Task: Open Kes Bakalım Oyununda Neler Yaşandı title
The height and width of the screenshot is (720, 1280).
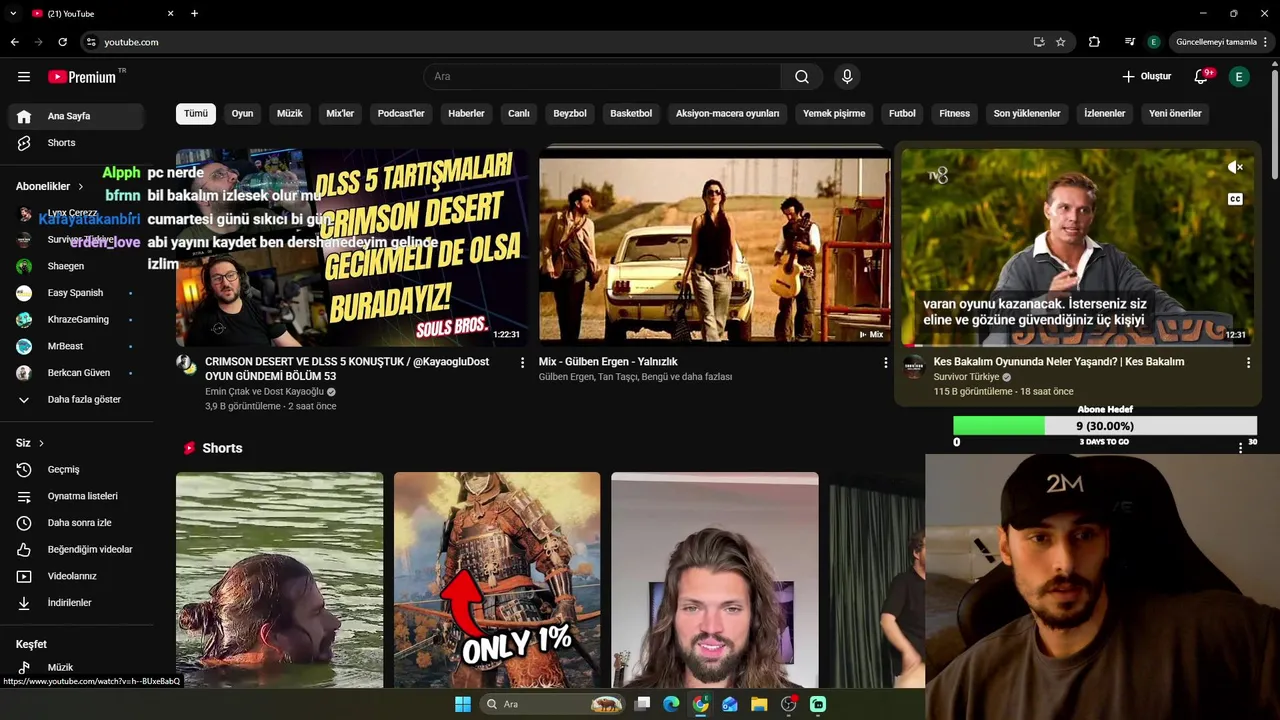Action: [x=1058, y=362]
